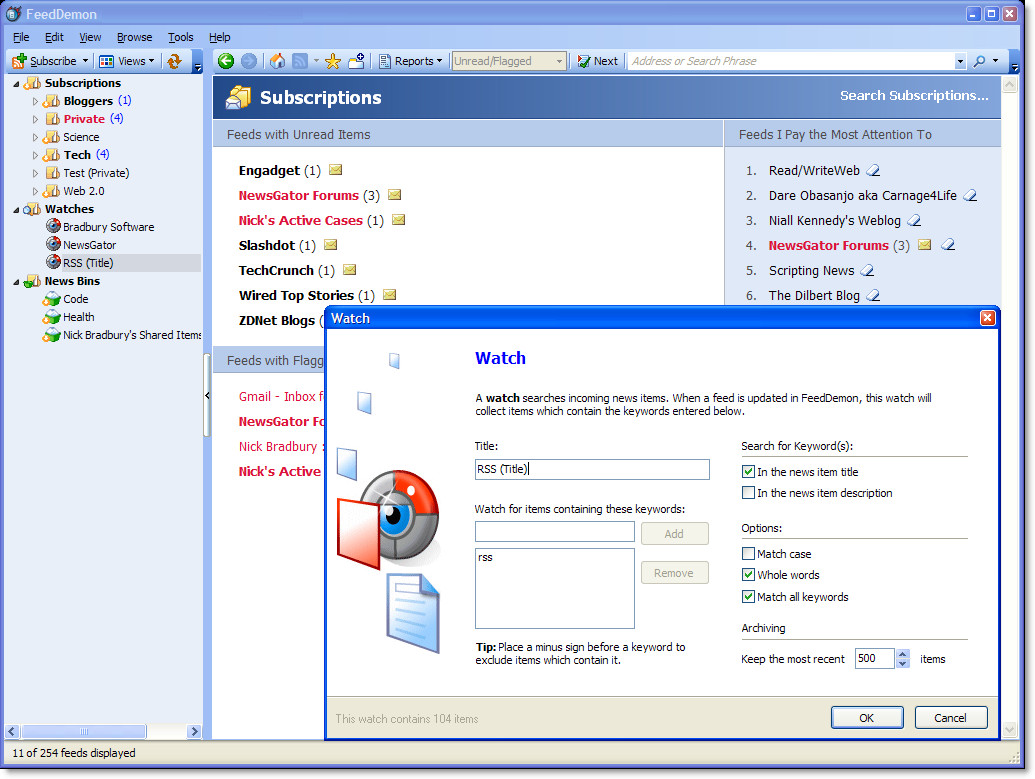Click the Health news bin icon
The height and width of the screenshot is (779, 1035).
point(51,317)
